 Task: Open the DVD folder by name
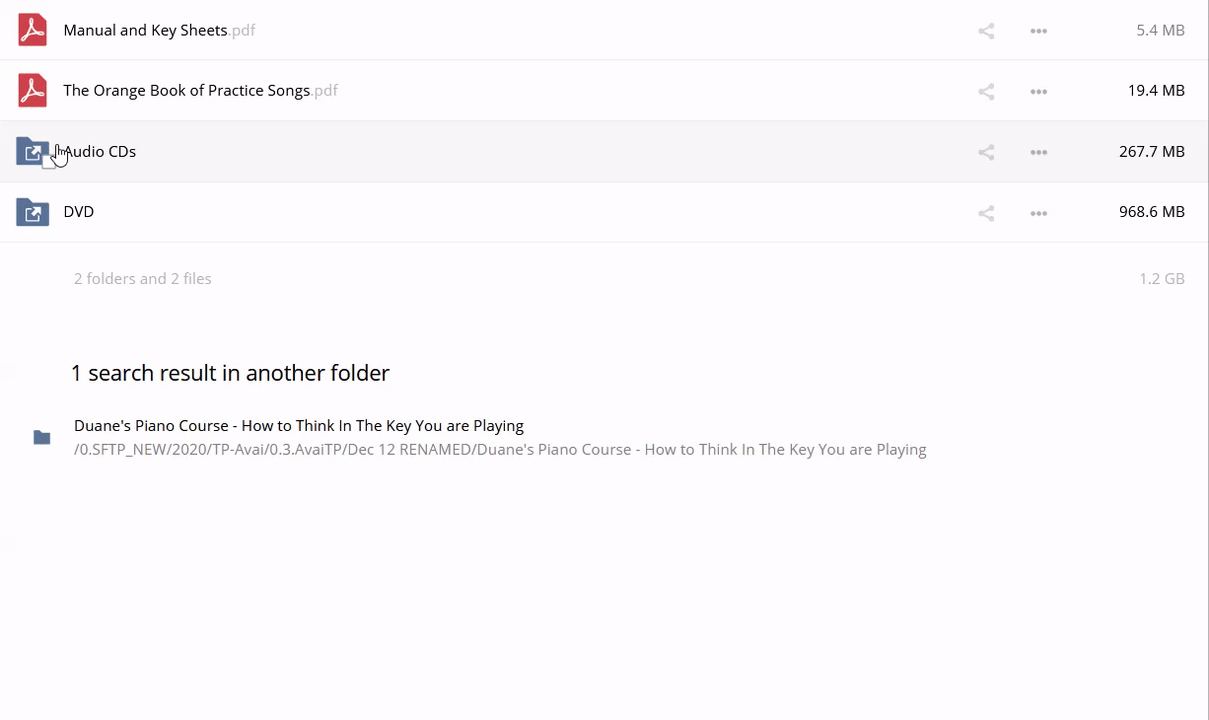(x=78, y=212)
